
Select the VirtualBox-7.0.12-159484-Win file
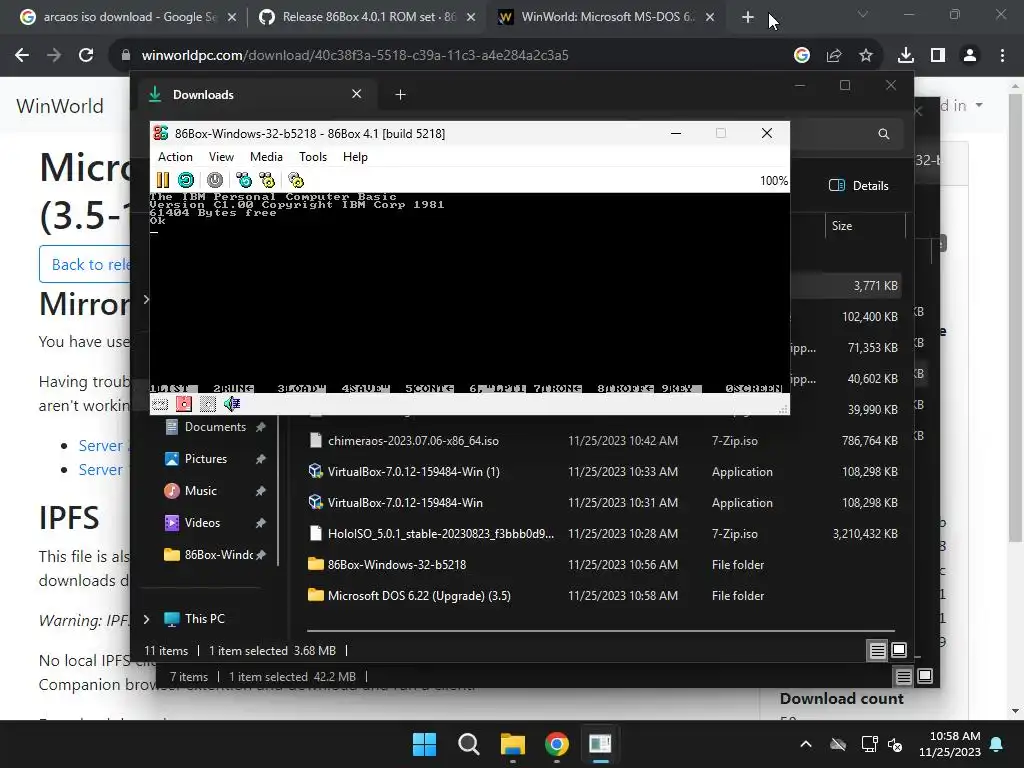603,503
